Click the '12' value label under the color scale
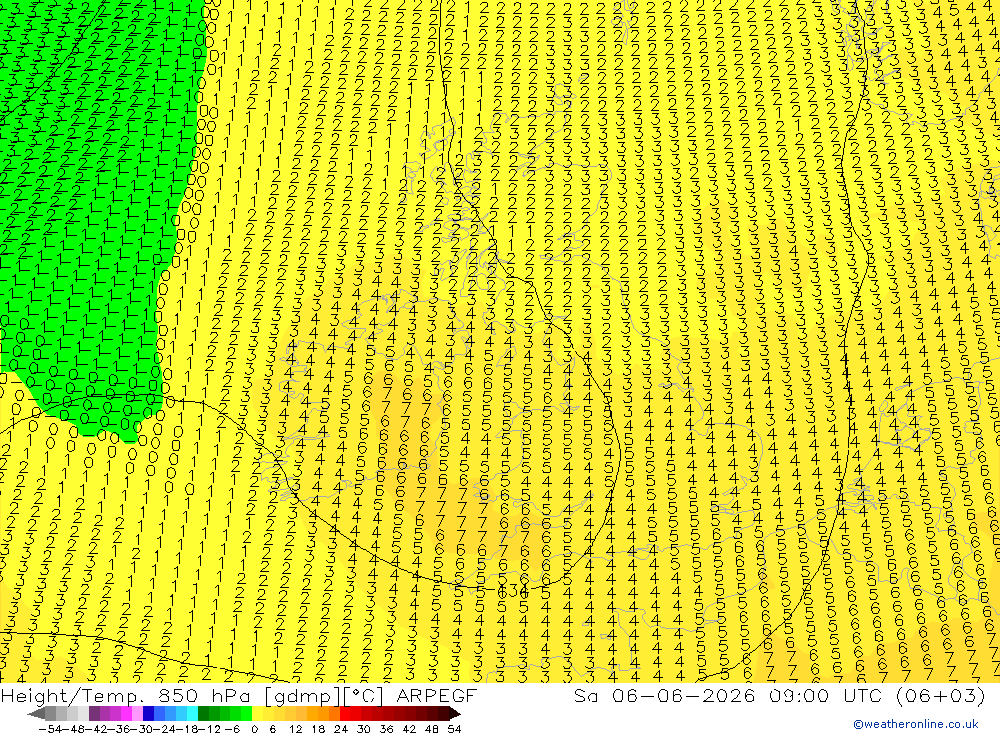Image resolution: width=1000 pixels, height=733 pixels. (295, 728)
